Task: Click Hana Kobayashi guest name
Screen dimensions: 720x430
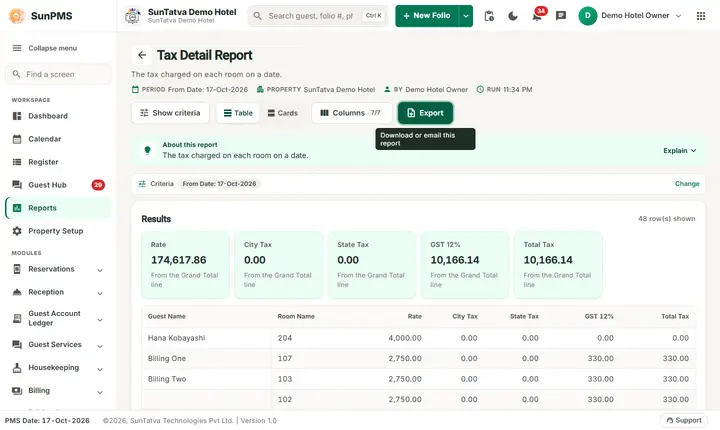Action: pyautogui.click(x=176, y=338)
